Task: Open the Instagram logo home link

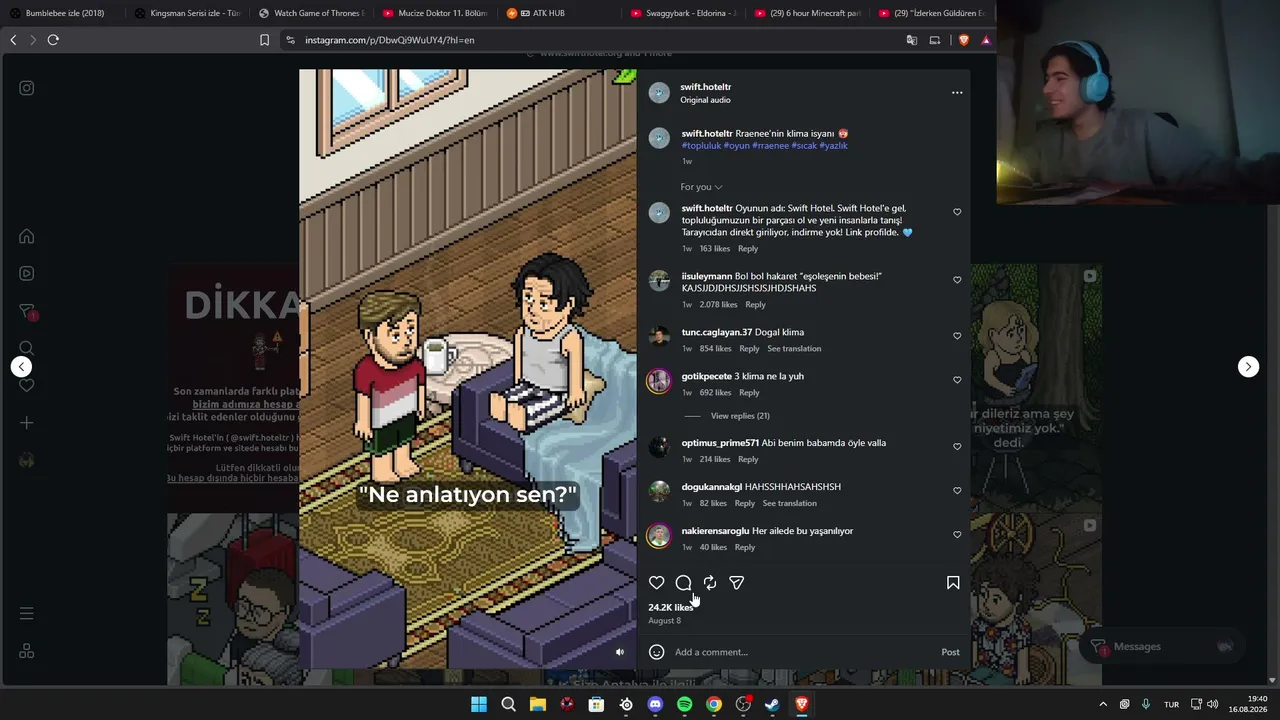Action: click(x=27, y=88)
